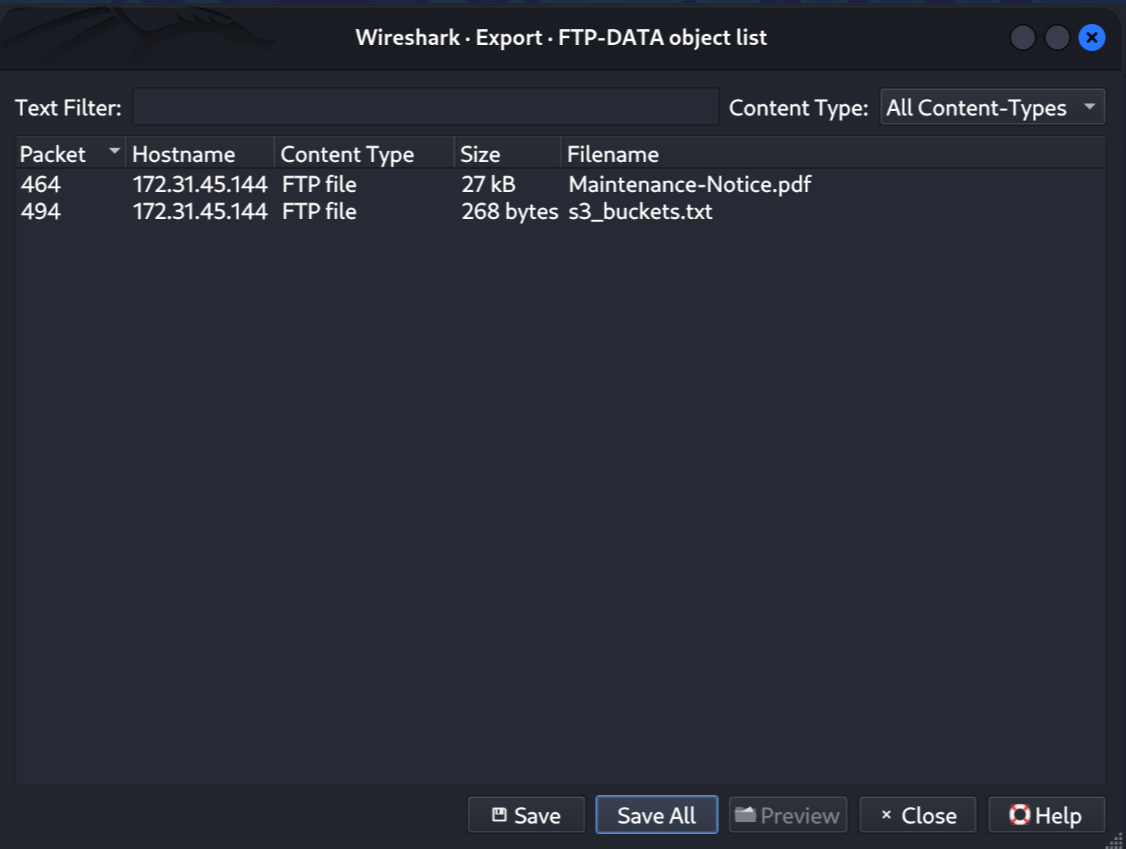The height and width of the screenshot is (849, 1126).
Task: Click the maximize window circle button
Action: tap(1057, 37)
